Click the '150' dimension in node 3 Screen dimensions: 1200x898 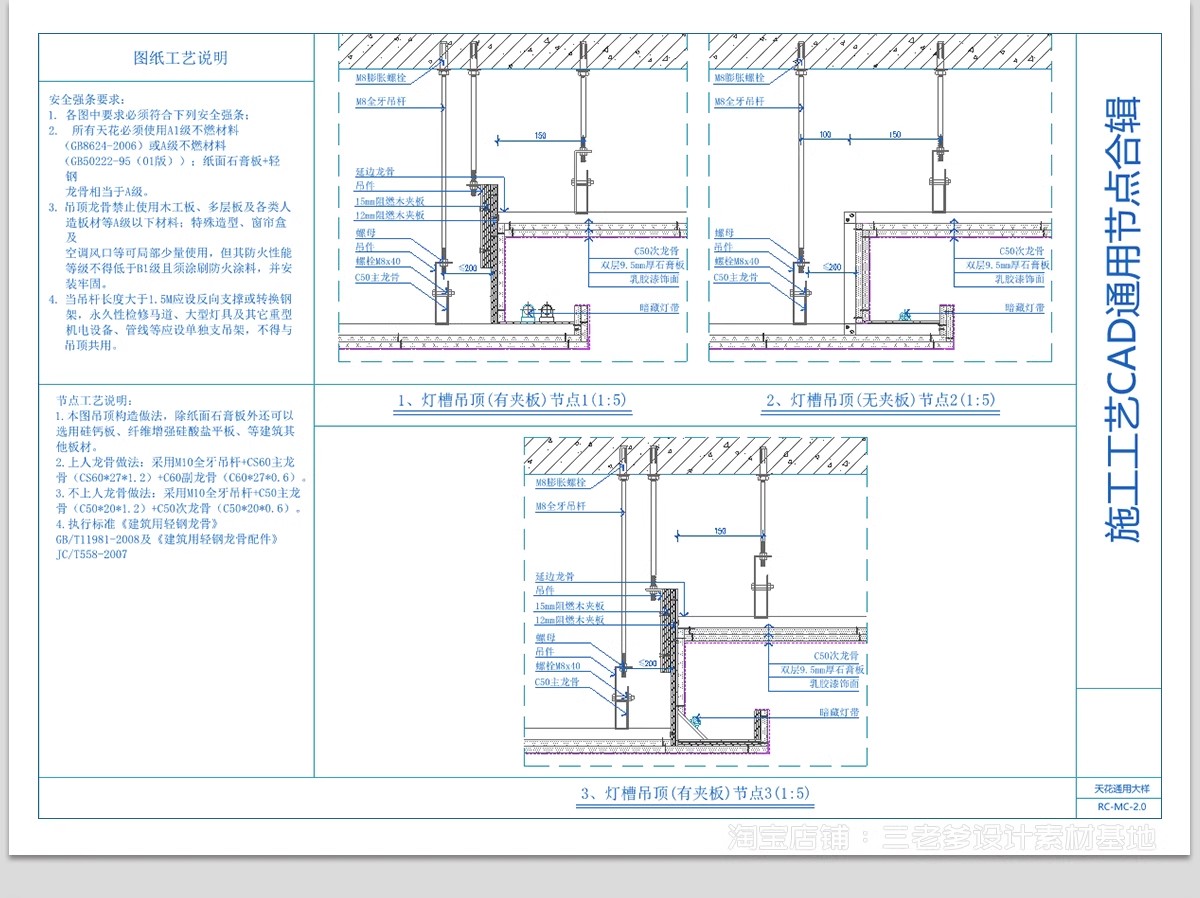720,530
